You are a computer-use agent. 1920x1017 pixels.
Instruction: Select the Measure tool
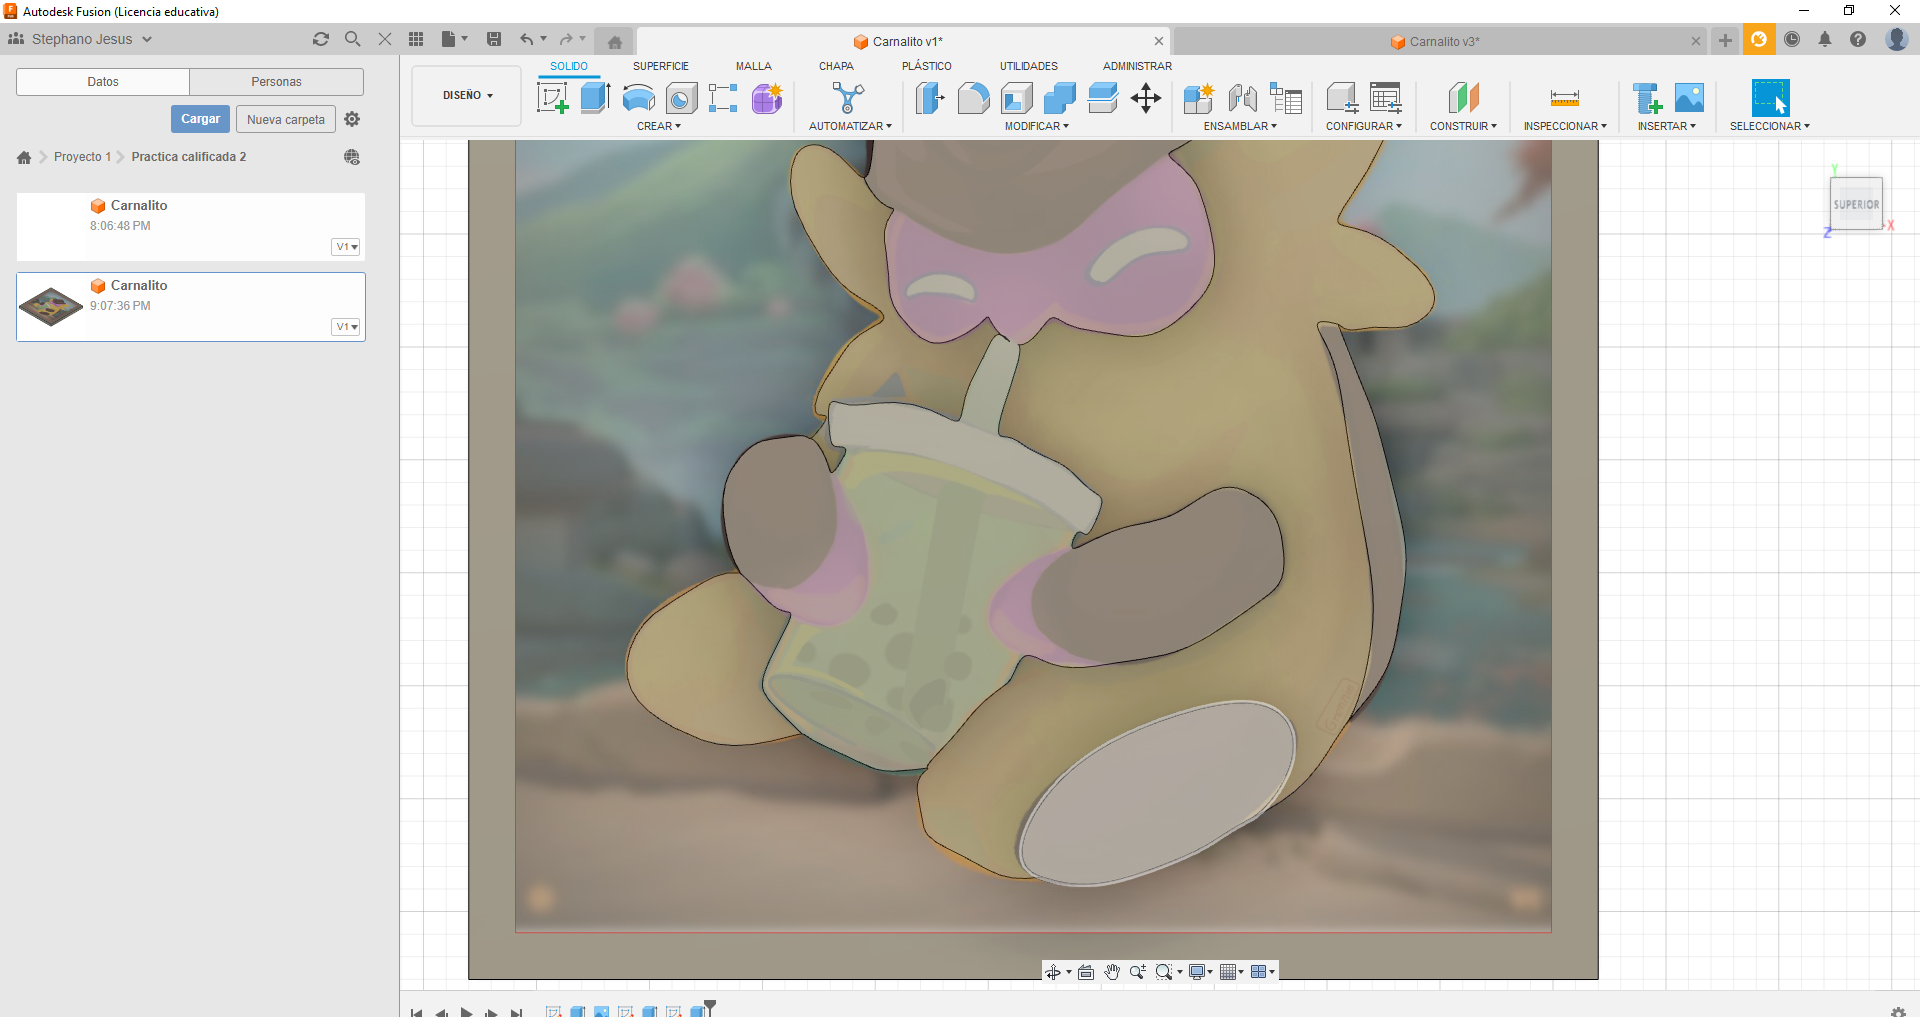point(1565,98)
